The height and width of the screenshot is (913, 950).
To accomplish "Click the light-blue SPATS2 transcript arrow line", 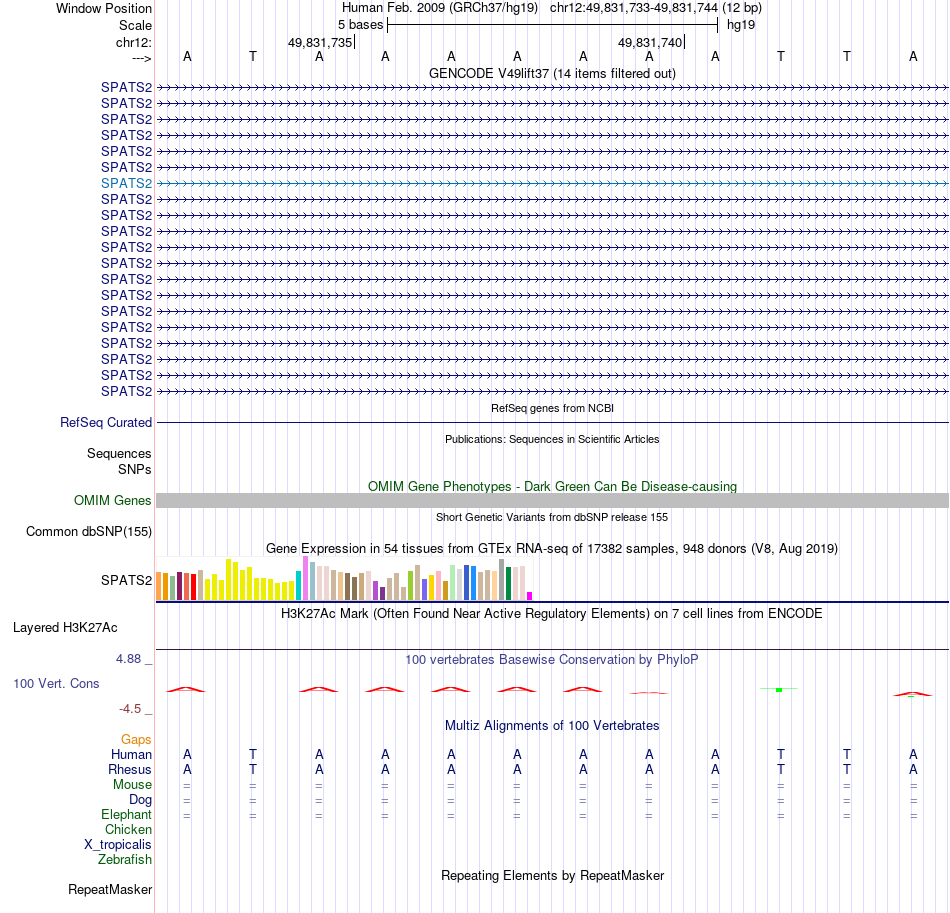I will 552,183.
